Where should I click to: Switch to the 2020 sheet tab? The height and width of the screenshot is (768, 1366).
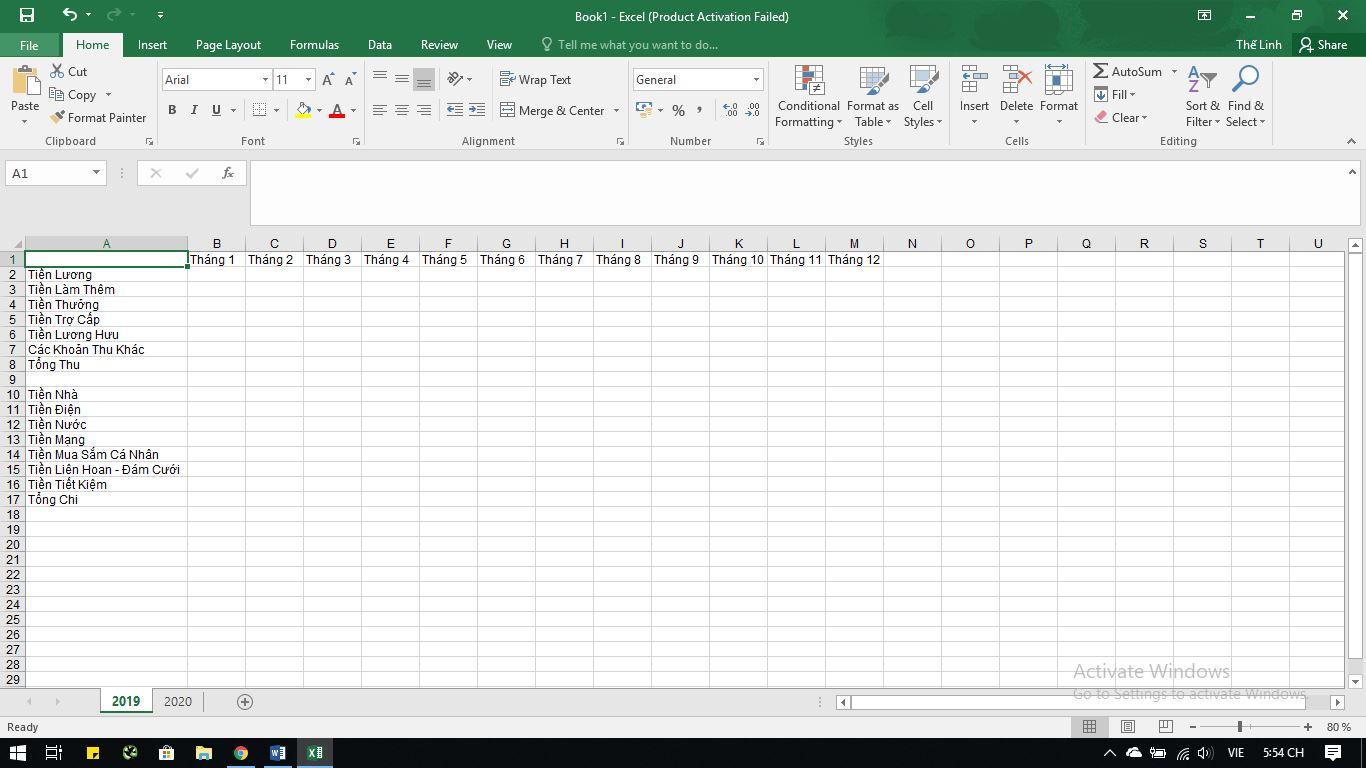(x=178, y=701)
